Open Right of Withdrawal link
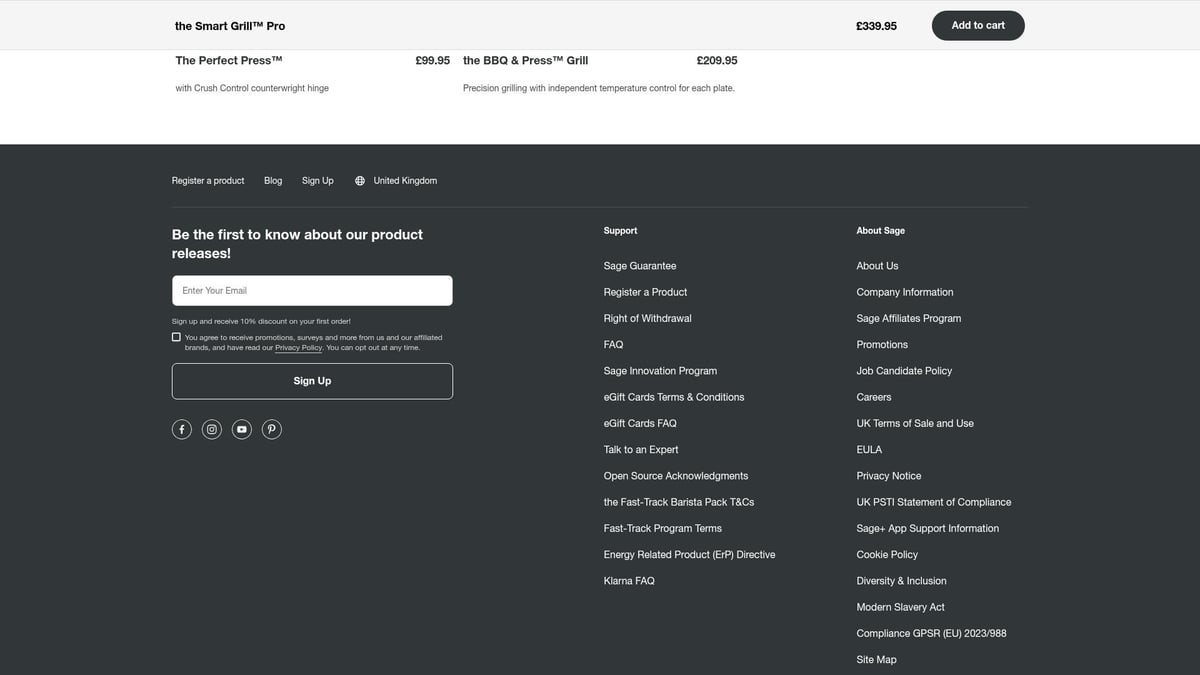This screenshot has width=1200, height=675. 647,318
